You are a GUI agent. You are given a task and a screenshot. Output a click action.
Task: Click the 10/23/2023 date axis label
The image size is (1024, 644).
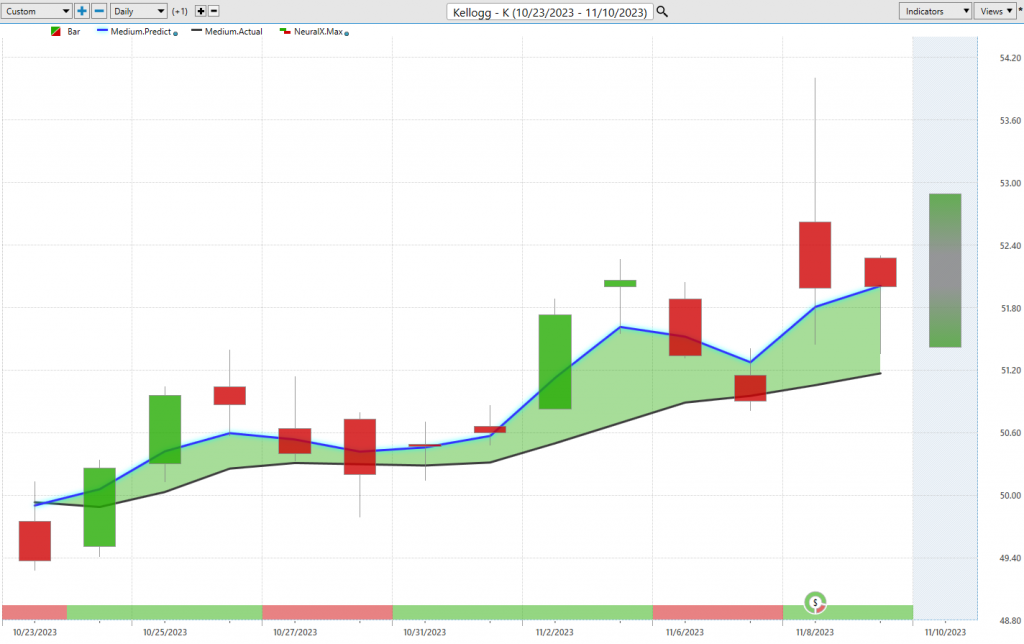[x=35, y=632]
